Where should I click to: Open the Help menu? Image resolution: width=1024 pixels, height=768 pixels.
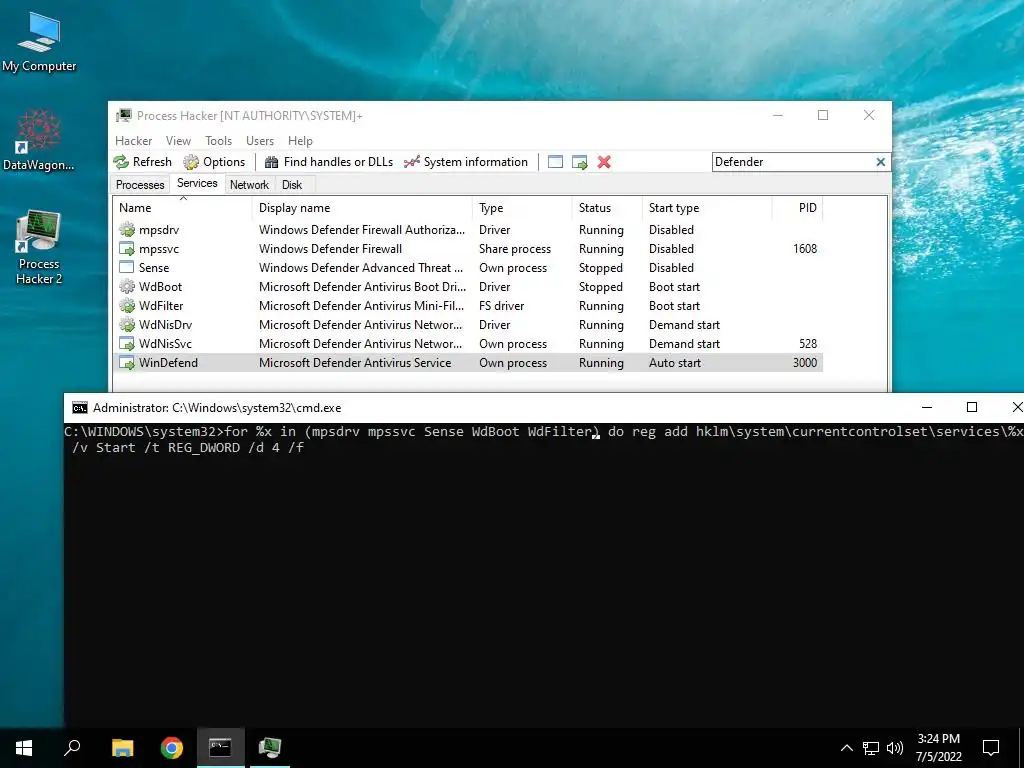(x=300, y=140)
